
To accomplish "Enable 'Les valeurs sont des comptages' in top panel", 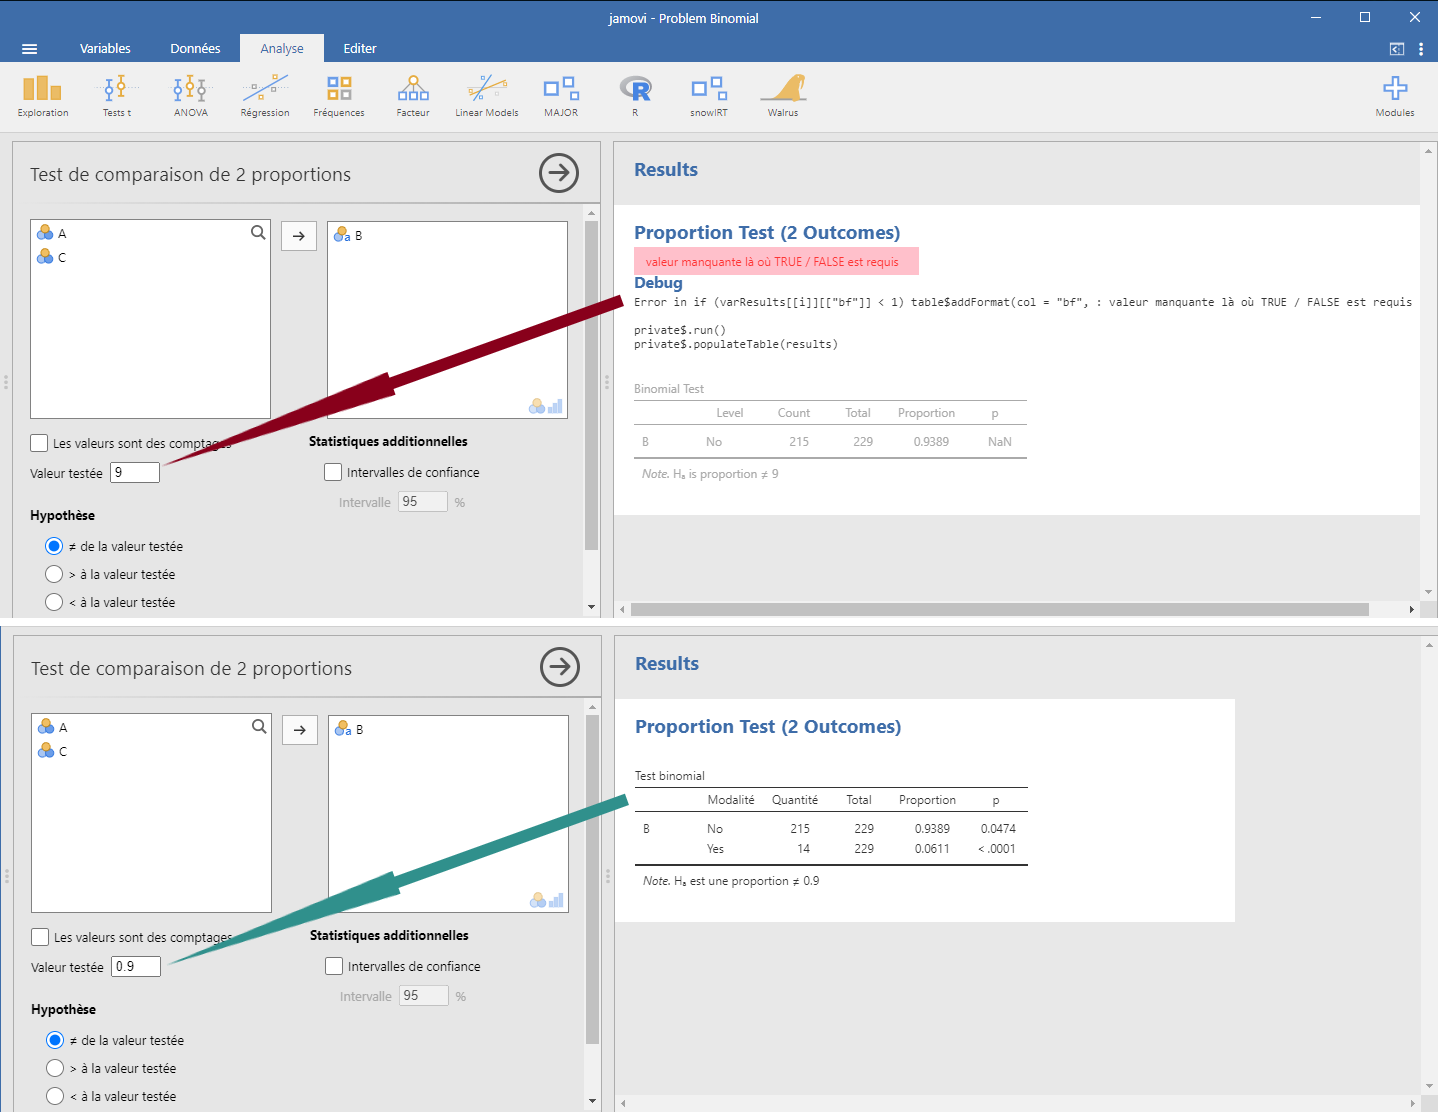I will coord(40,443).
